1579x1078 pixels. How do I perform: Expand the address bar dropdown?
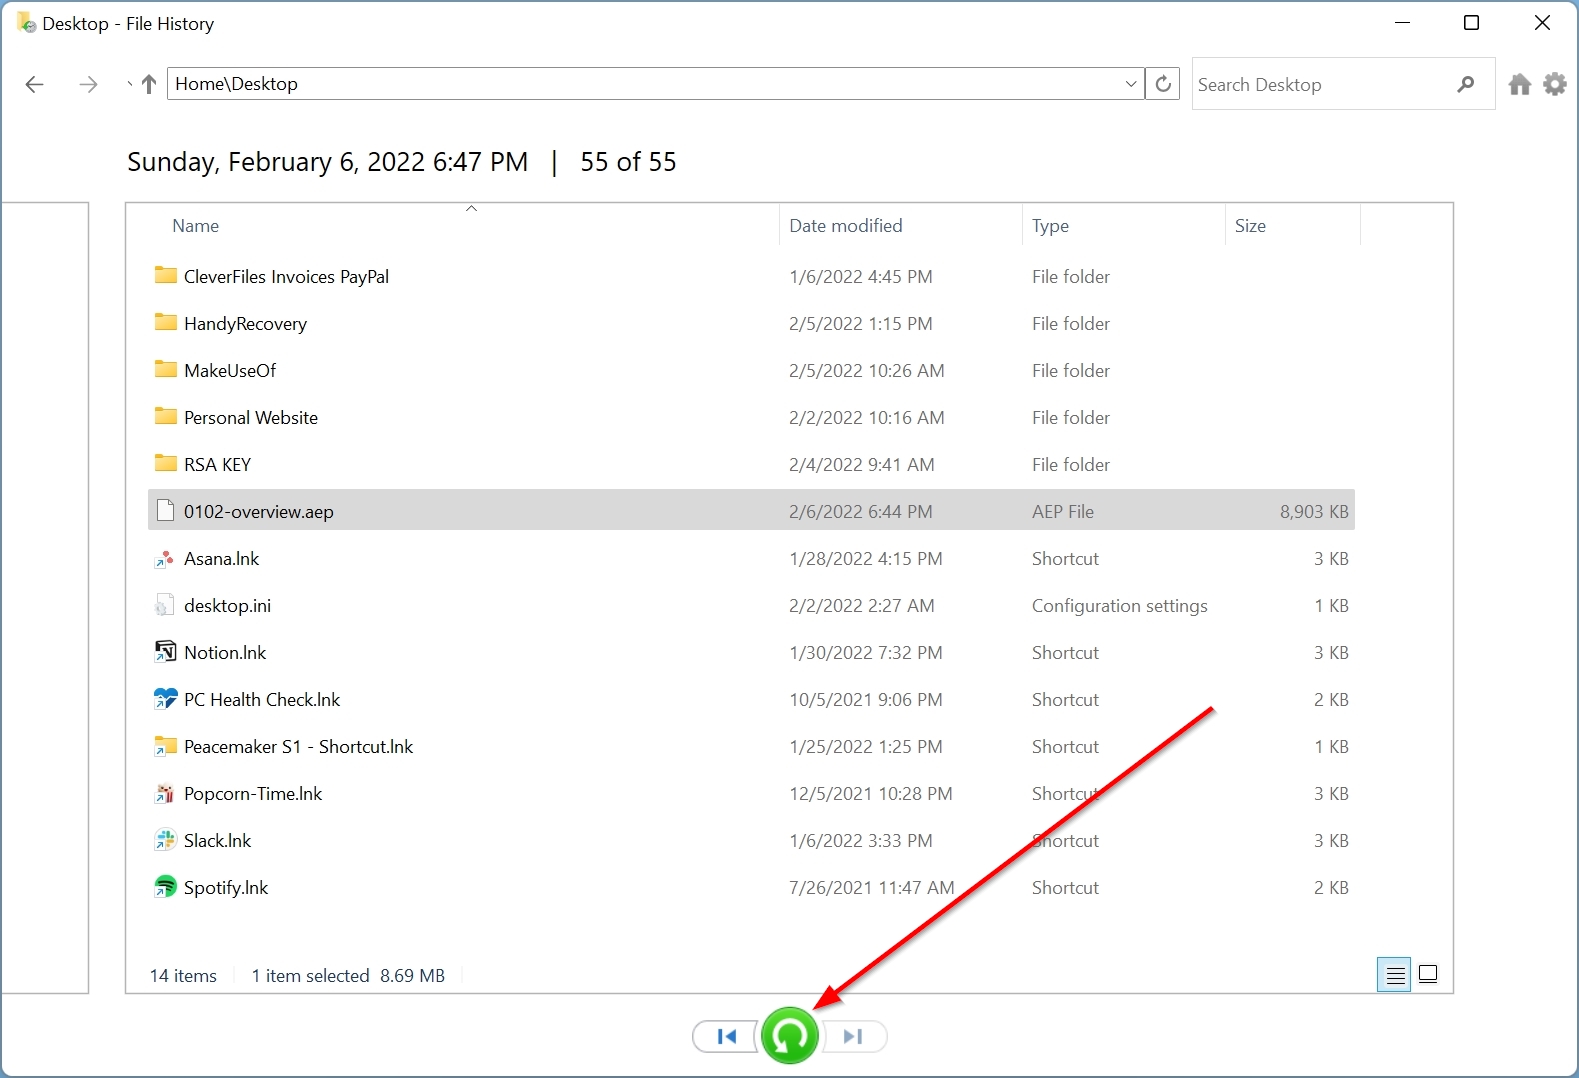pos(1130,84)
